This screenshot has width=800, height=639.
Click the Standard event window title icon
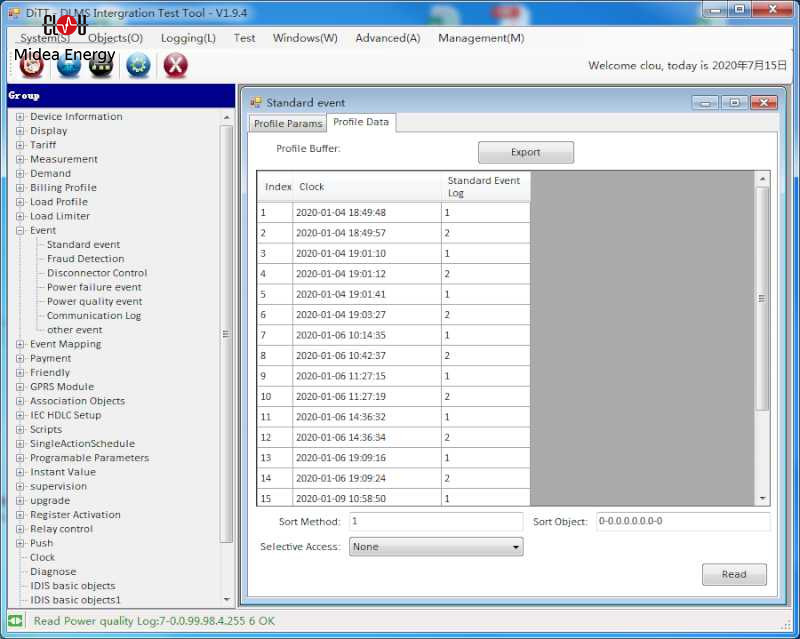[258, 102]
